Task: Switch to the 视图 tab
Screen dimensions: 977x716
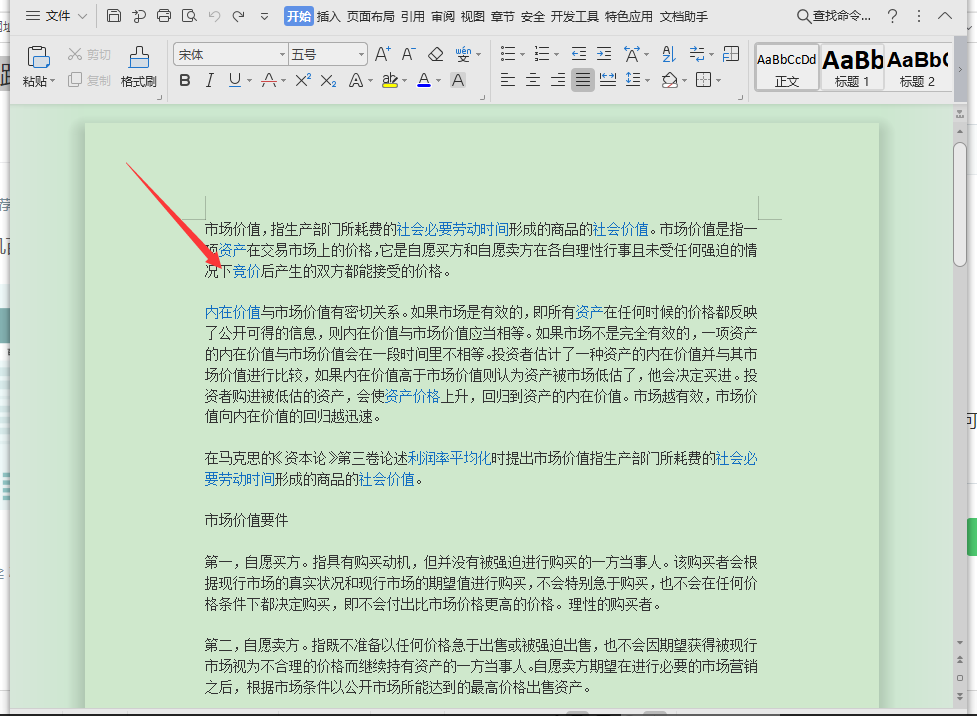Action: (x=472, y=16)
